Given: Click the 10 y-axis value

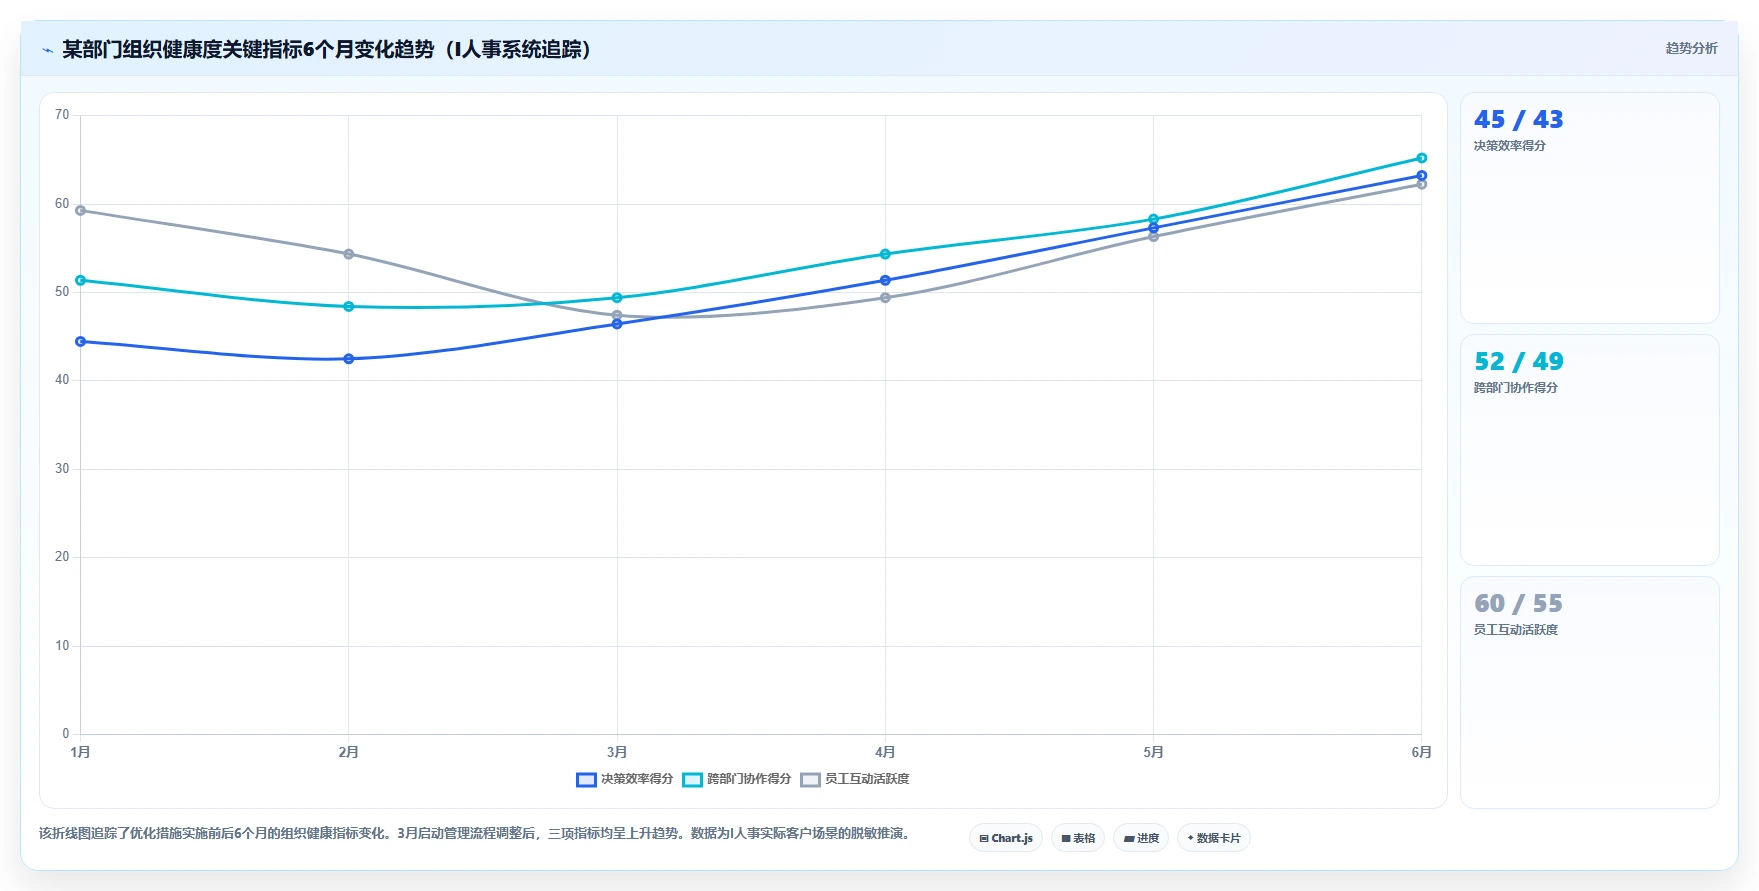Looking at the screenshot, I should [62, 646].
